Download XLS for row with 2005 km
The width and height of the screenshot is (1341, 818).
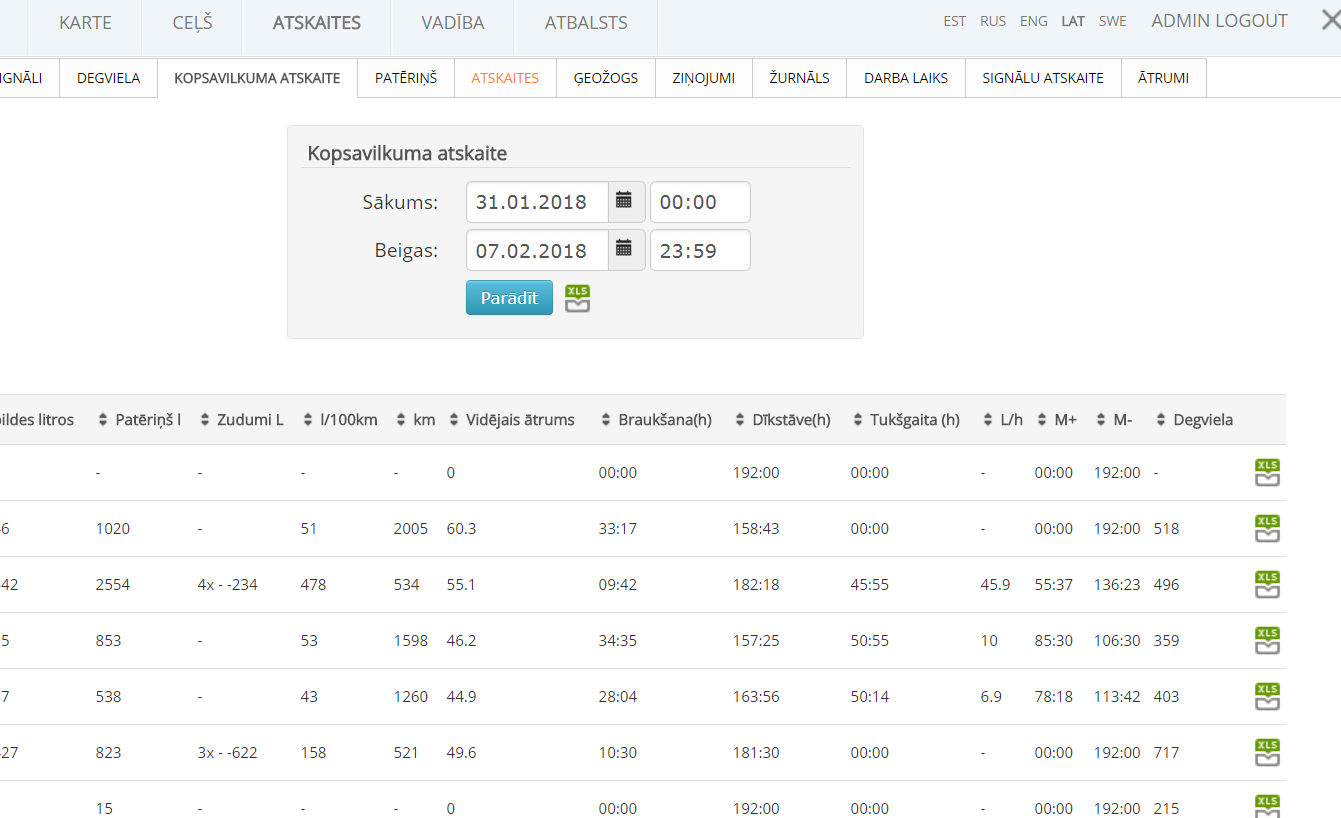(x=1267, y=528)
